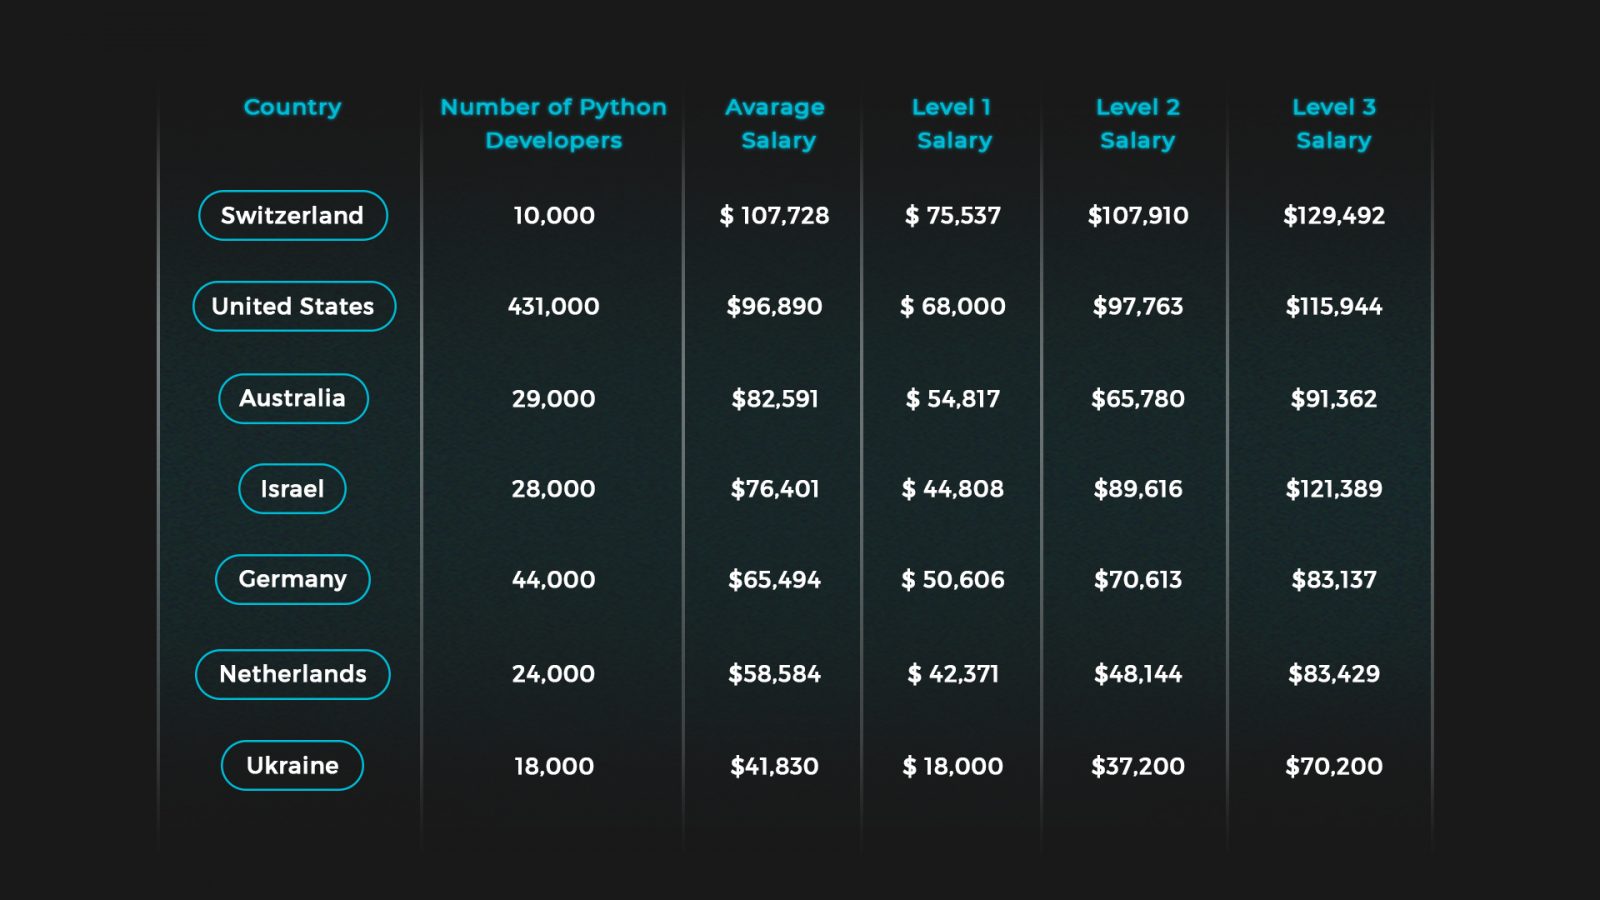Click the Switzerland country pill

293,215
